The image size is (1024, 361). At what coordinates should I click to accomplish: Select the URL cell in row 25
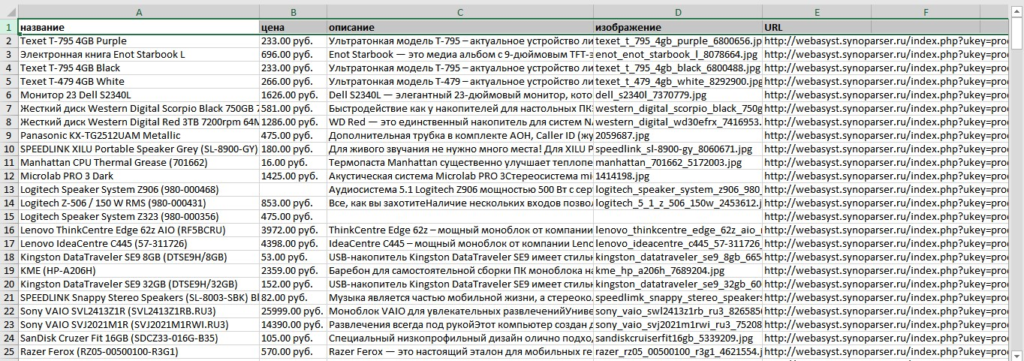[816, 351]
